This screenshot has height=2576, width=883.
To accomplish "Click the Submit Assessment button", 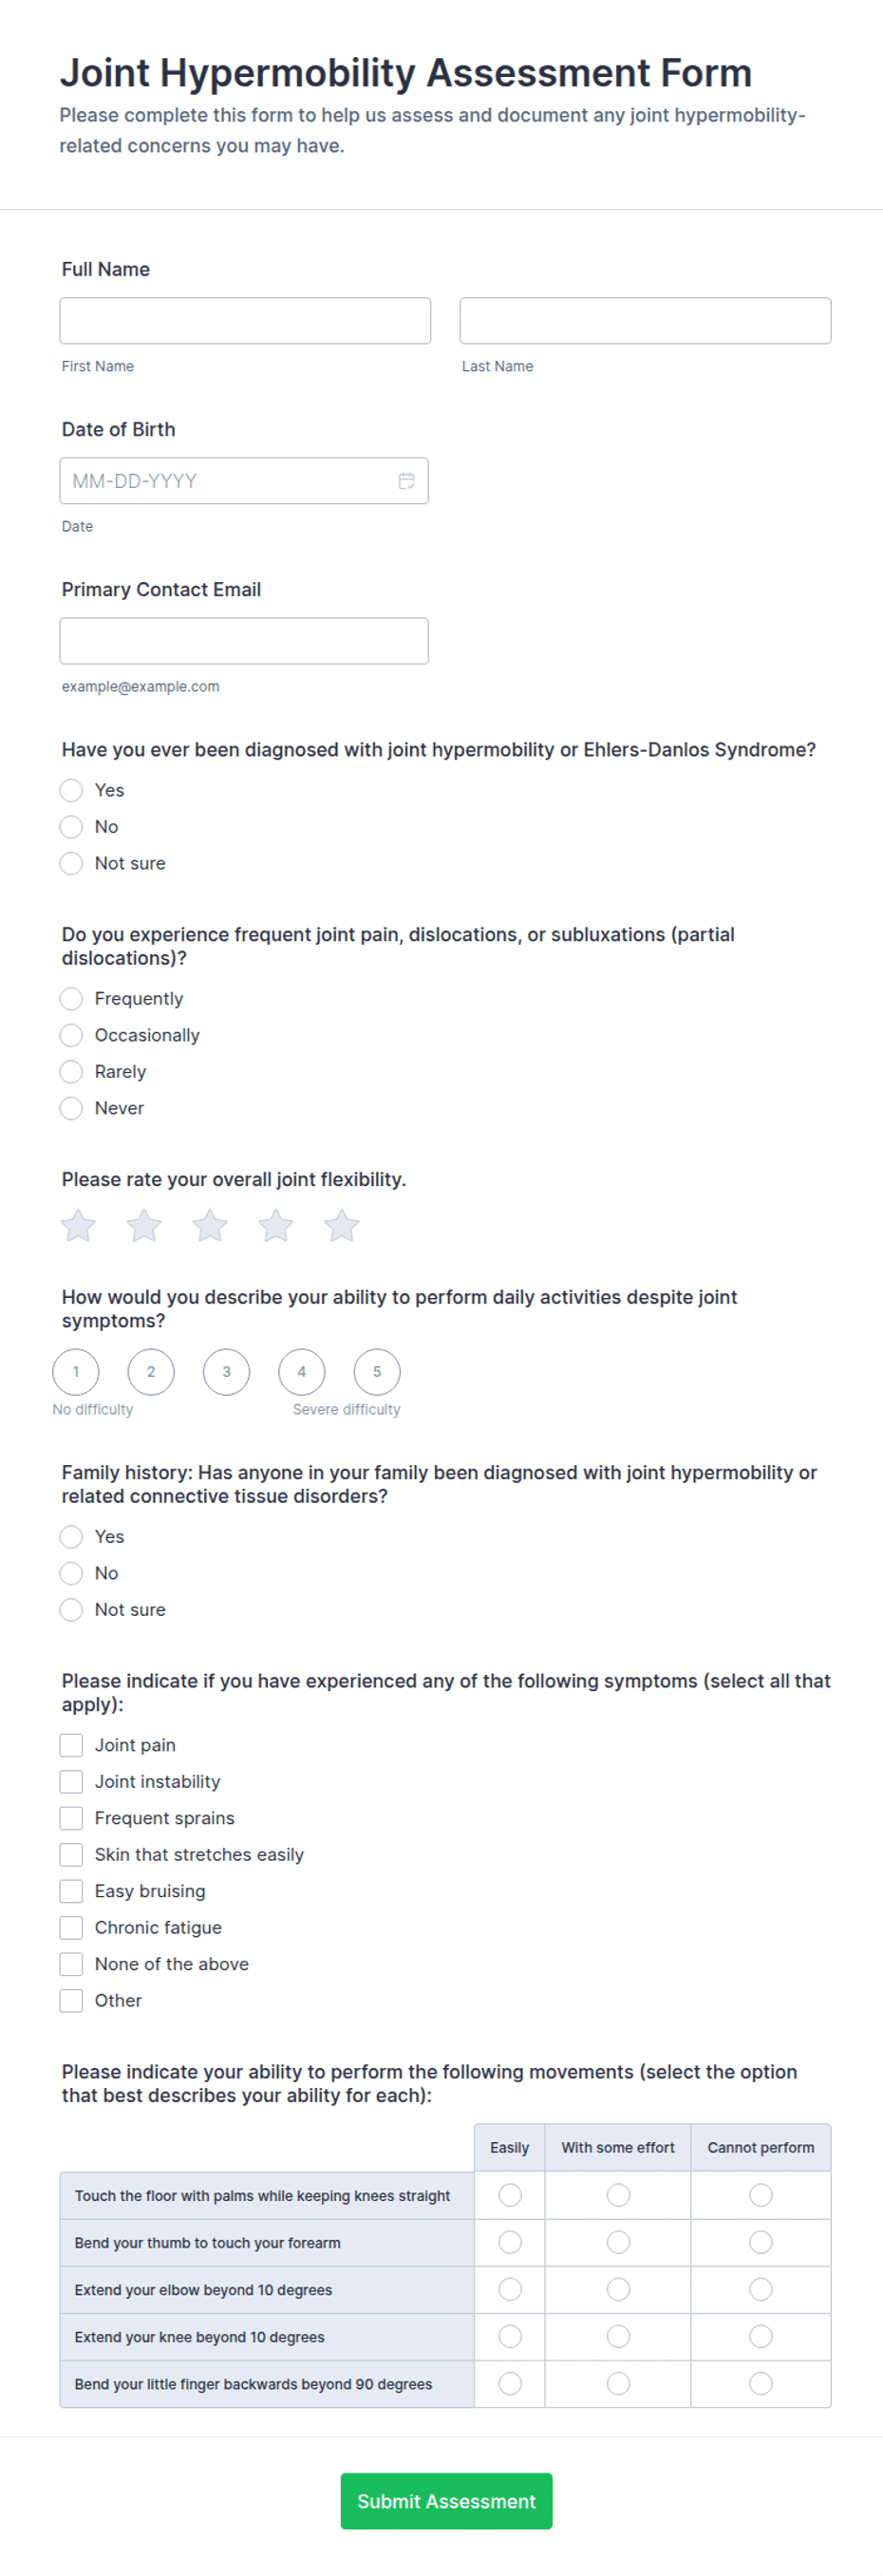I will pos(446,2500).
